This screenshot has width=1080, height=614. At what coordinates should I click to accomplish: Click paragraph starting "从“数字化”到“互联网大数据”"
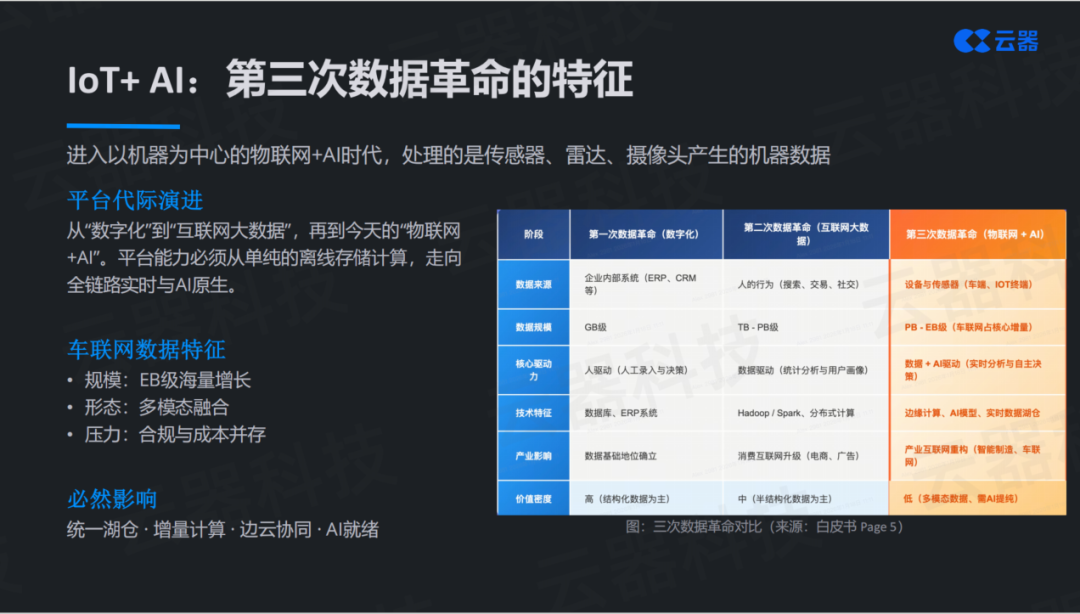tap(264, 258)
